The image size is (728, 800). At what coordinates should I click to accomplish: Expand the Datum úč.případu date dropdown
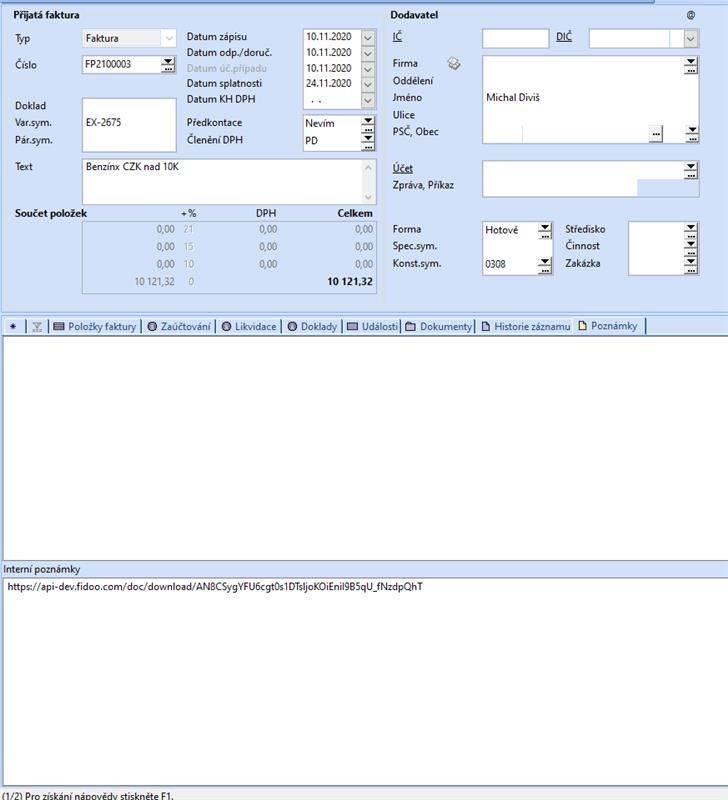368,68
